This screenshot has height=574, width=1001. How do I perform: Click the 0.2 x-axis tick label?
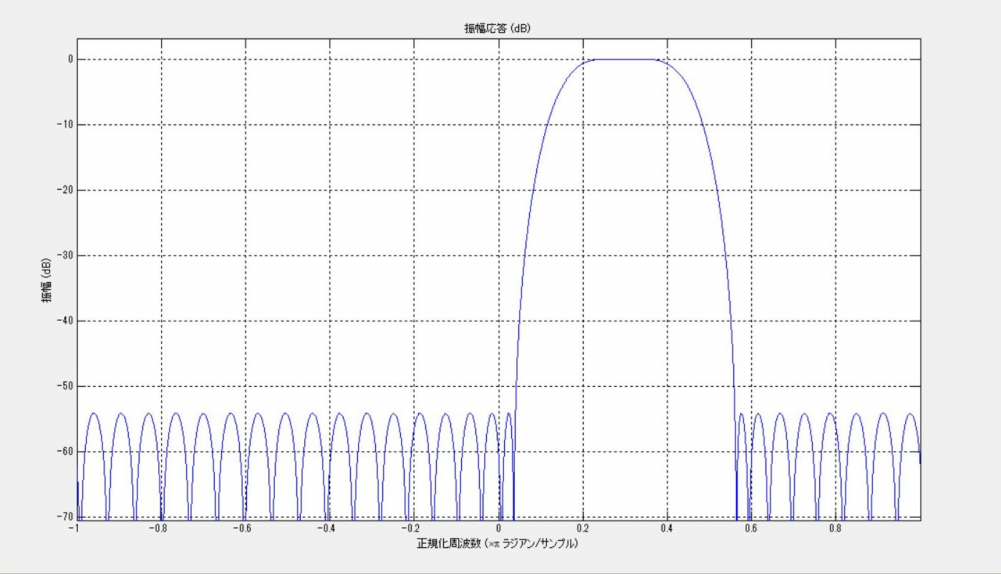583,528
